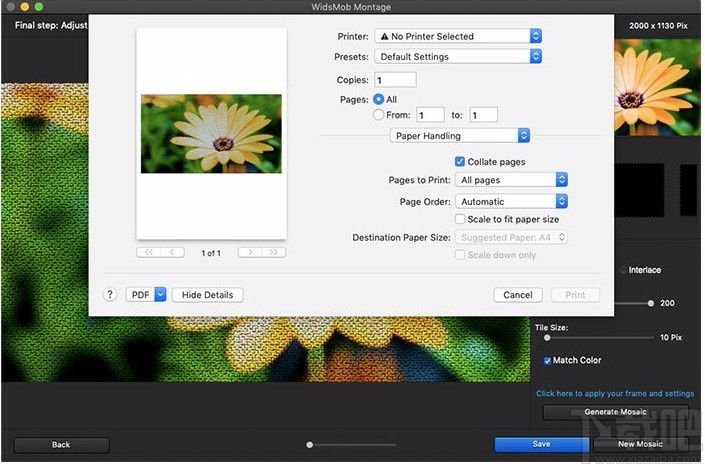This screenshot has width=705, height=464.
Task: Select the All pages radio button
Action: tap(379, 99)
